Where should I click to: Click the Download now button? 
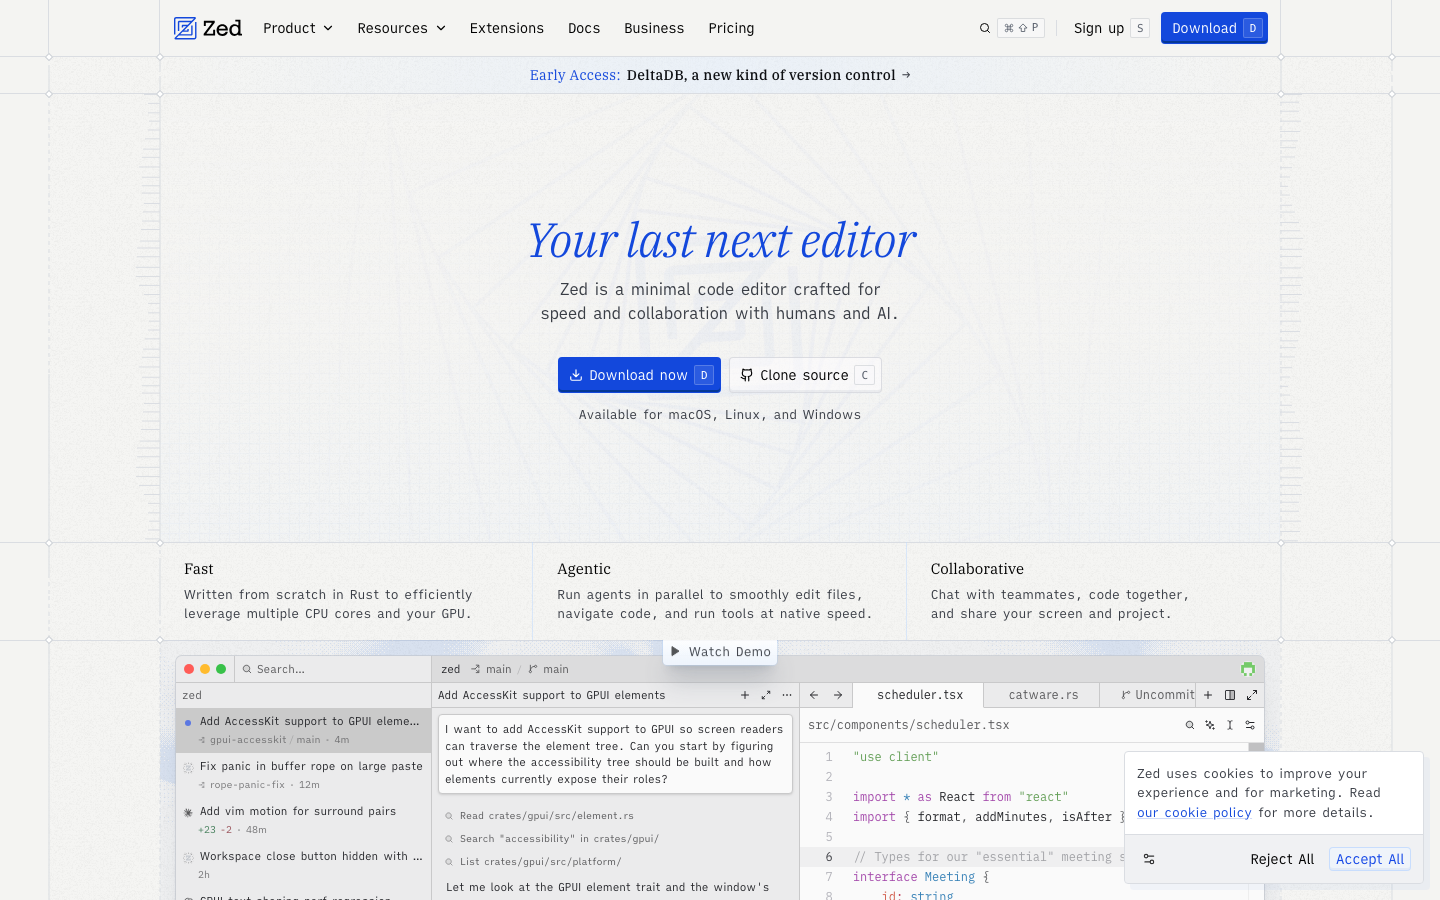click(x=639, y=375)
